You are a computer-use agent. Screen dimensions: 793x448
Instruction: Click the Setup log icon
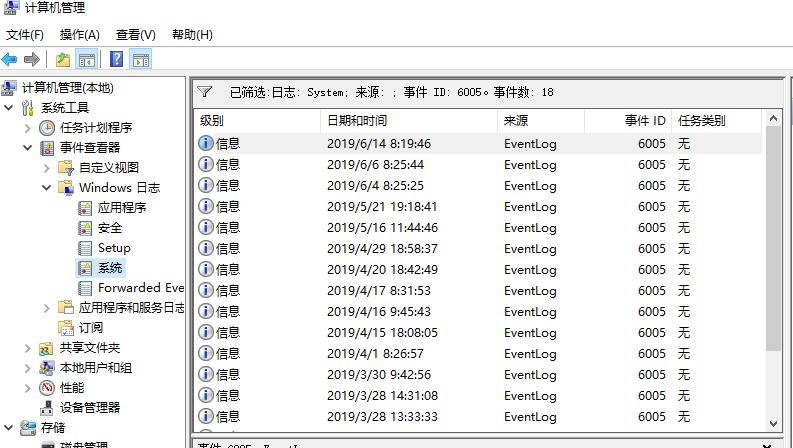pos(85,248)
